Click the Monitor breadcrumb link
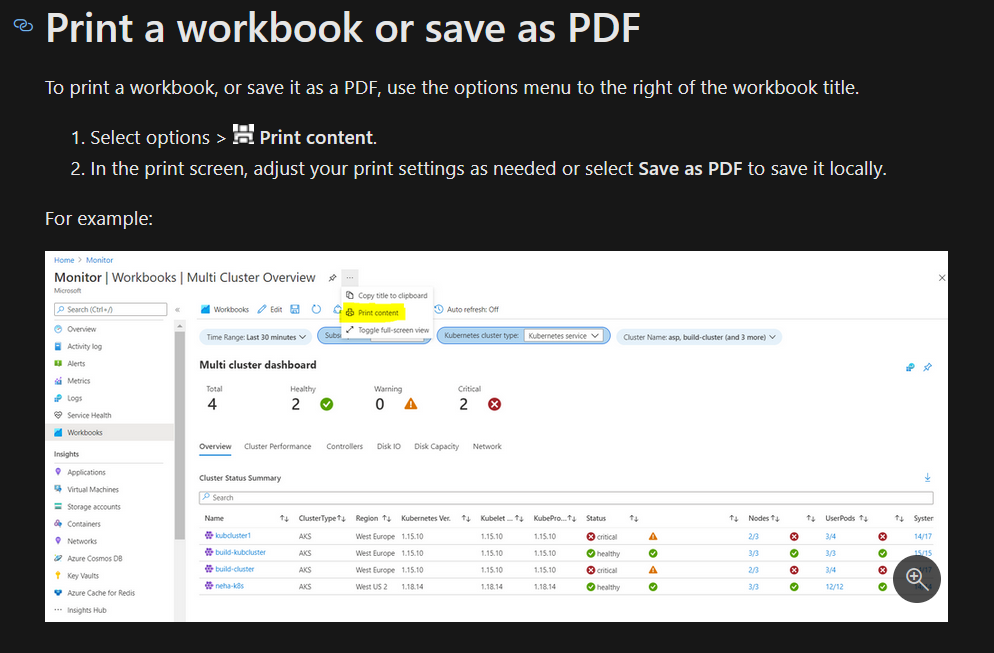 [x=100, y=260]
